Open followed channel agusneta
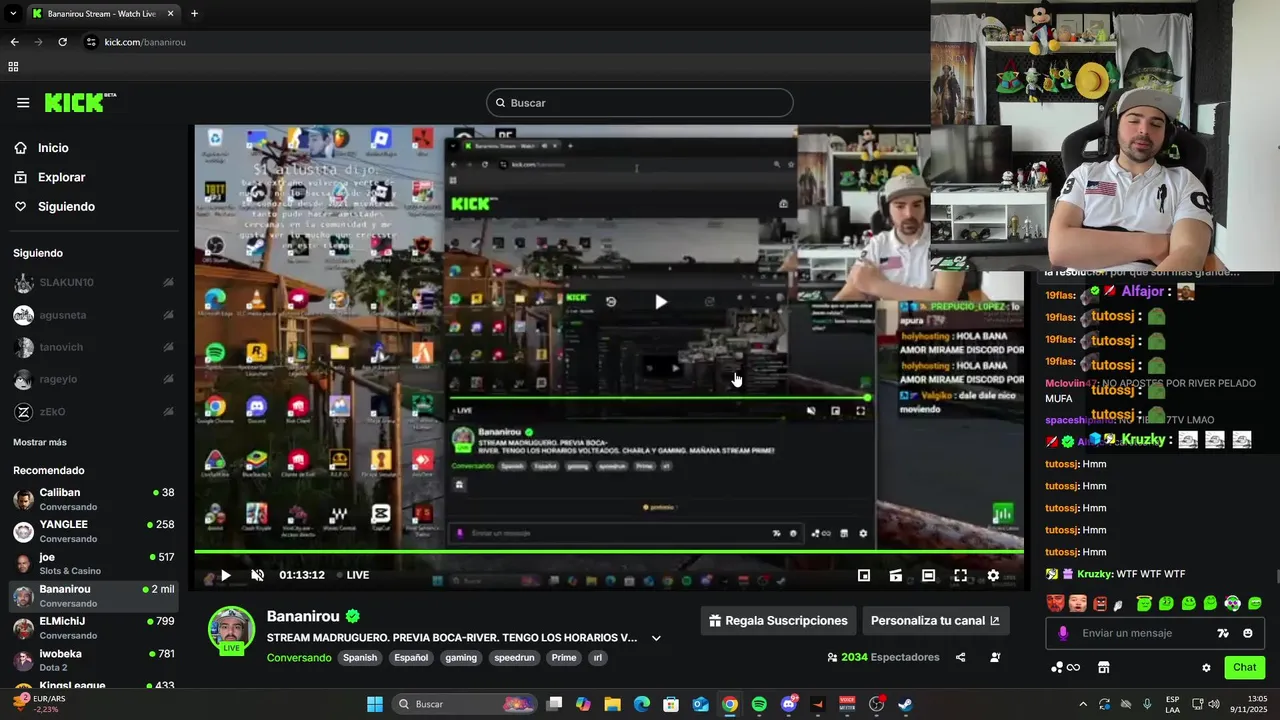Image resolution: width=1280 pixels, height=720 pixels. [x=94, y=315]
